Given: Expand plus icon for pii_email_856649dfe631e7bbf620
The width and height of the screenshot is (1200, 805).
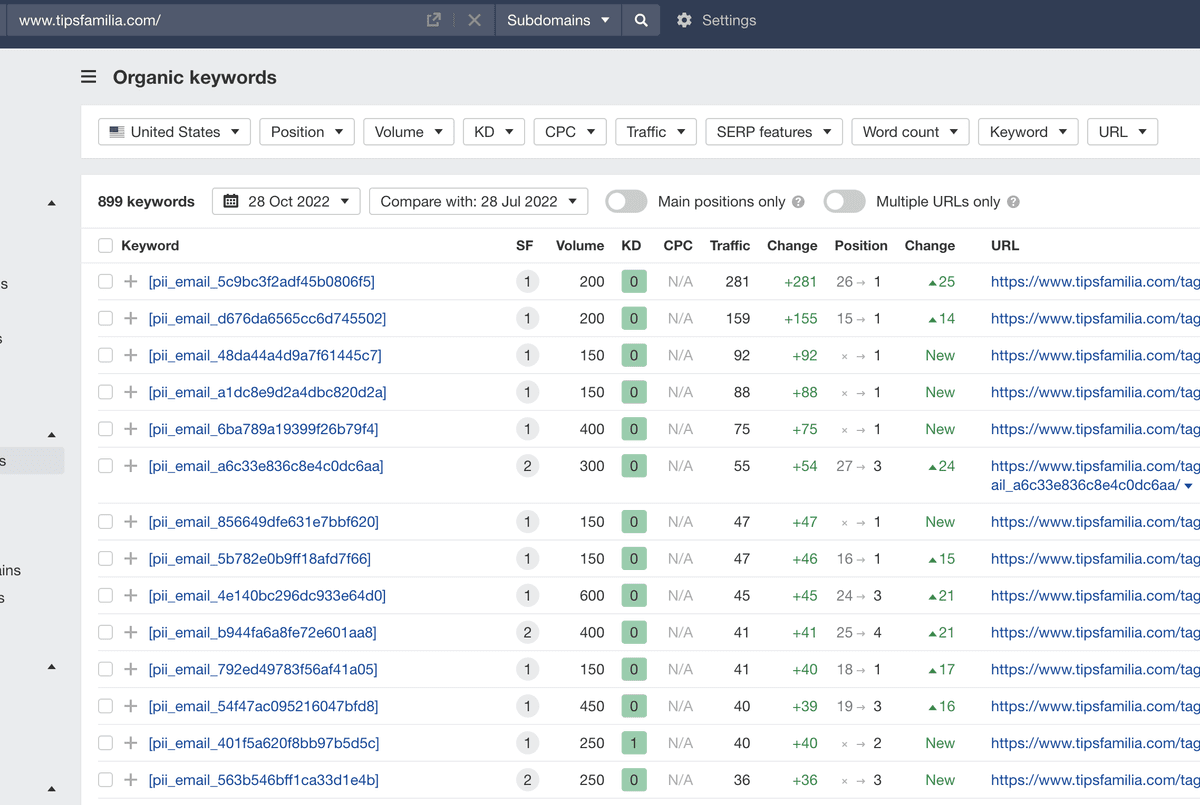Looking at the screenshot, I should (130, 522).
